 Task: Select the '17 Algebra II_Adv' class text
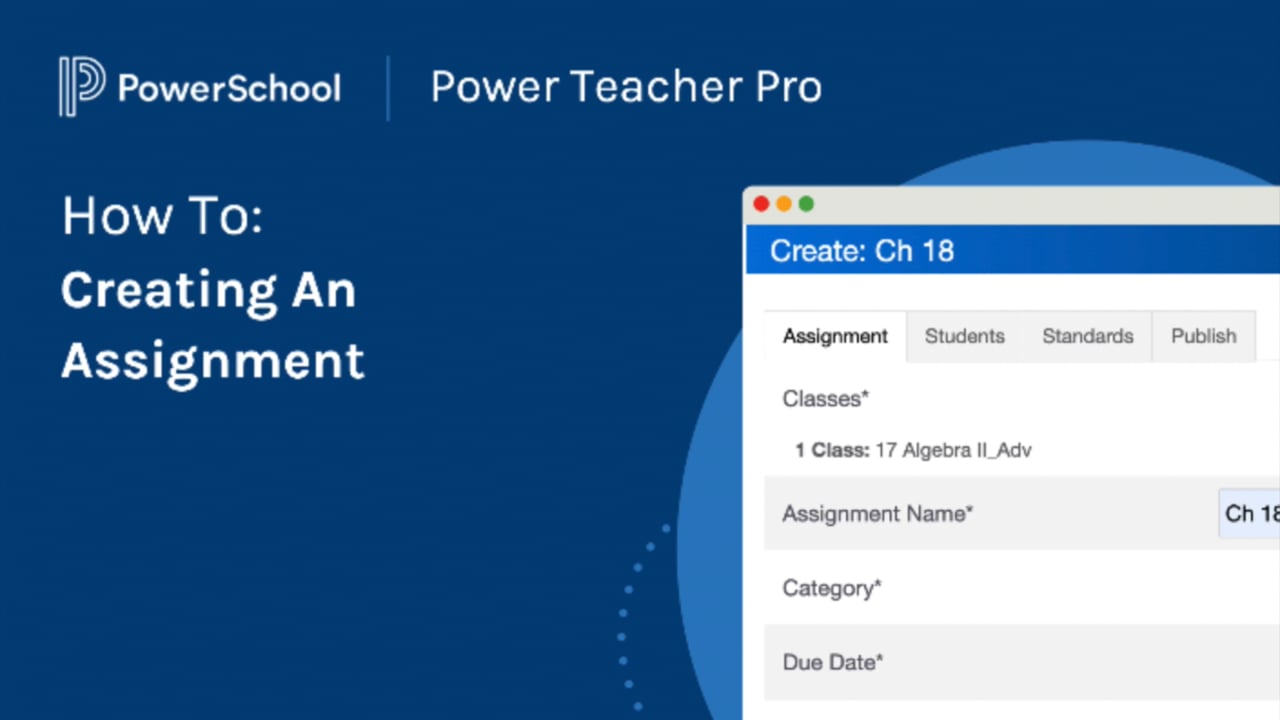pyautogui.click(x=953, y=450)
